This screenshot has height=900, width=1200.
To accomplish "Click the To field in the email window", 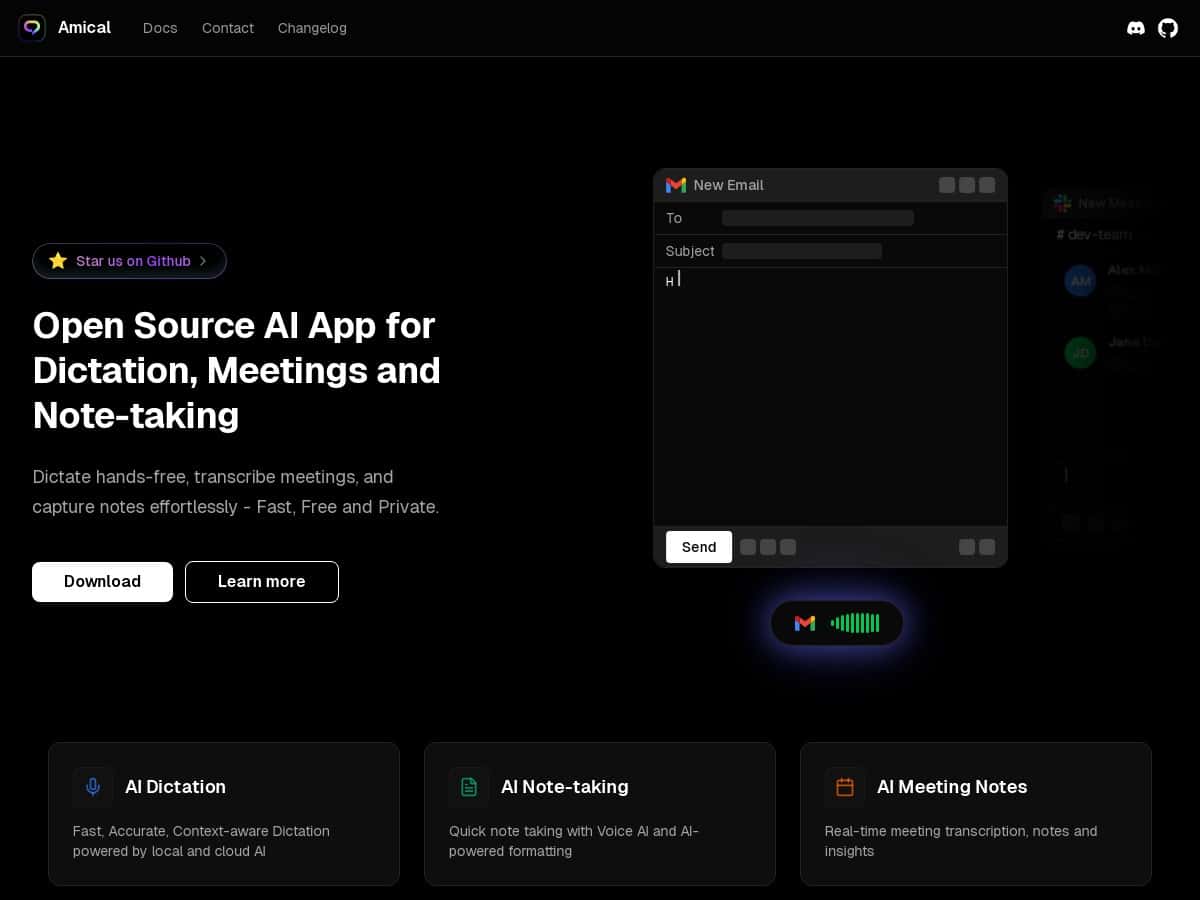I will pos(818,218).
